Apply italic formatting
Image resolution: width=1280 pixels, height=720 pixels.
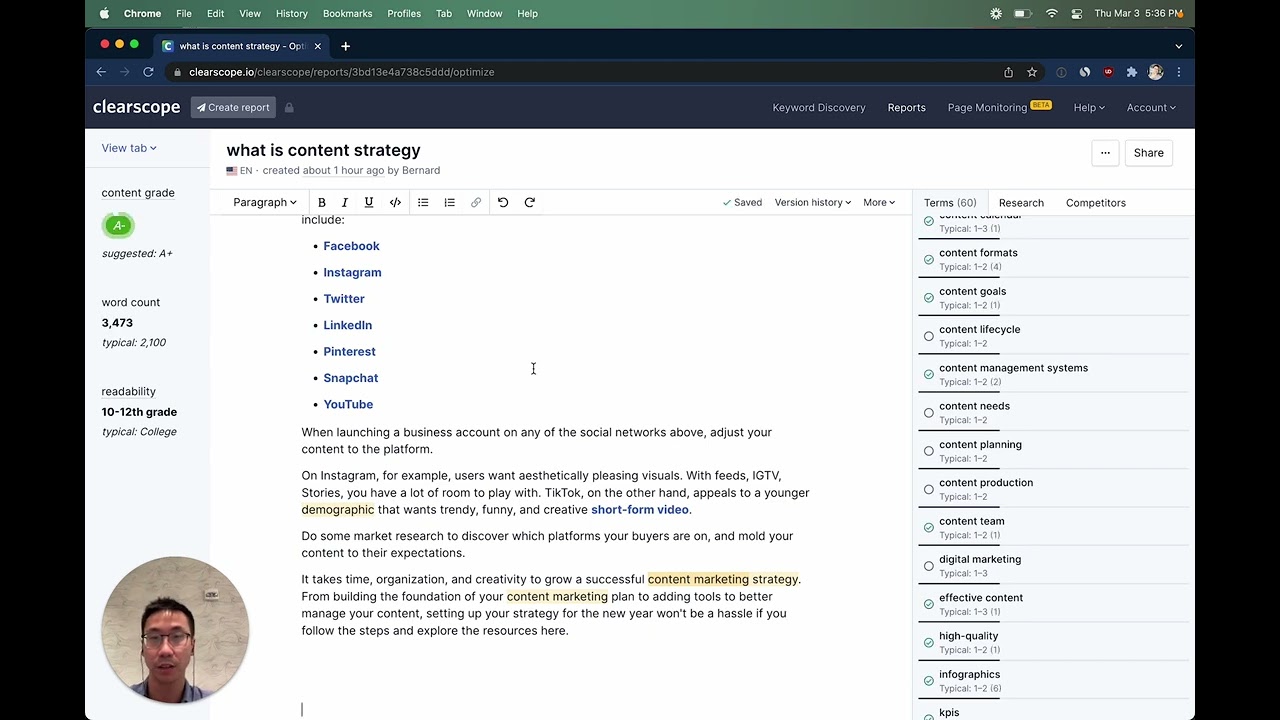pos(344,202)
